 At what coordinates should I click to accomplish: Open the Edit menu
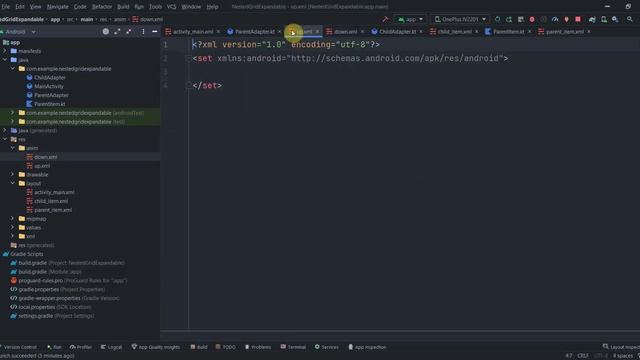coord(20,7)
